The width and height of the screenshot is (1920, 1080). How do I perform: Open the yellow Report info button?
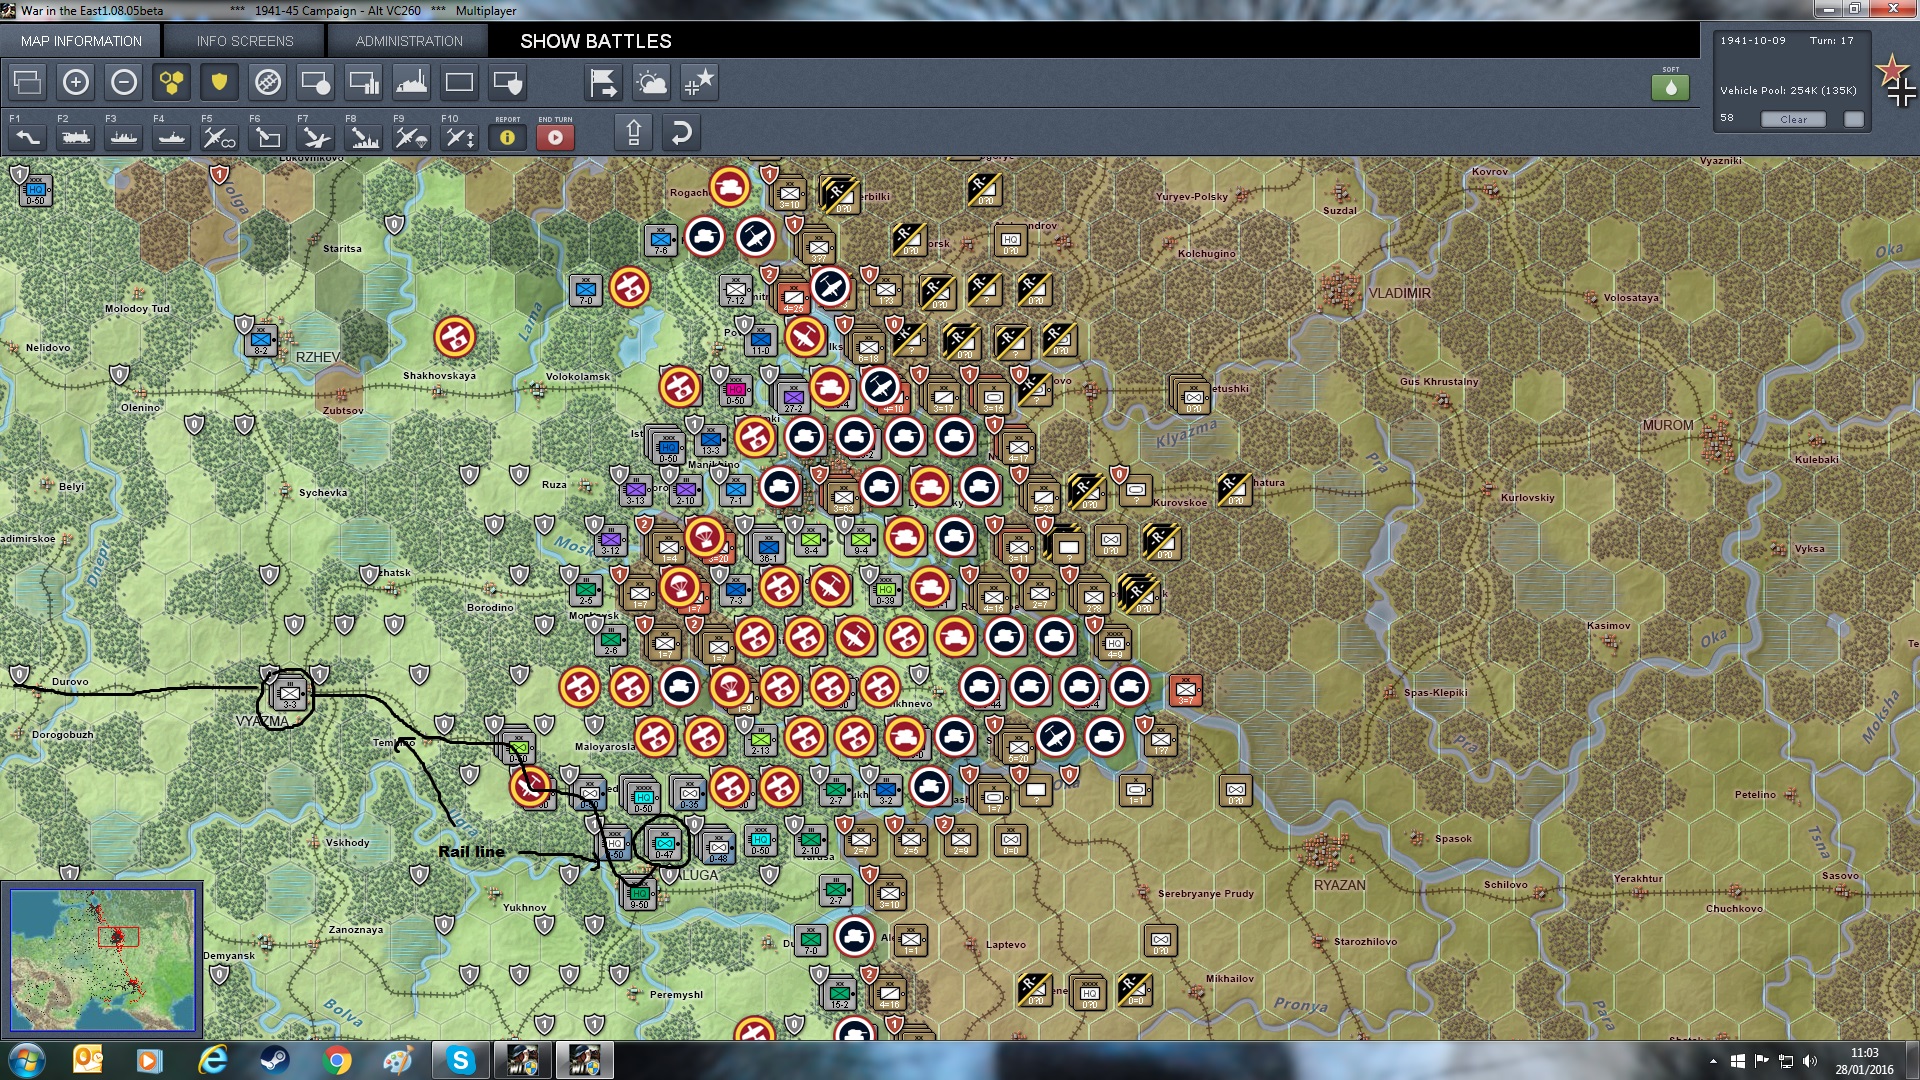pos(507,137)
